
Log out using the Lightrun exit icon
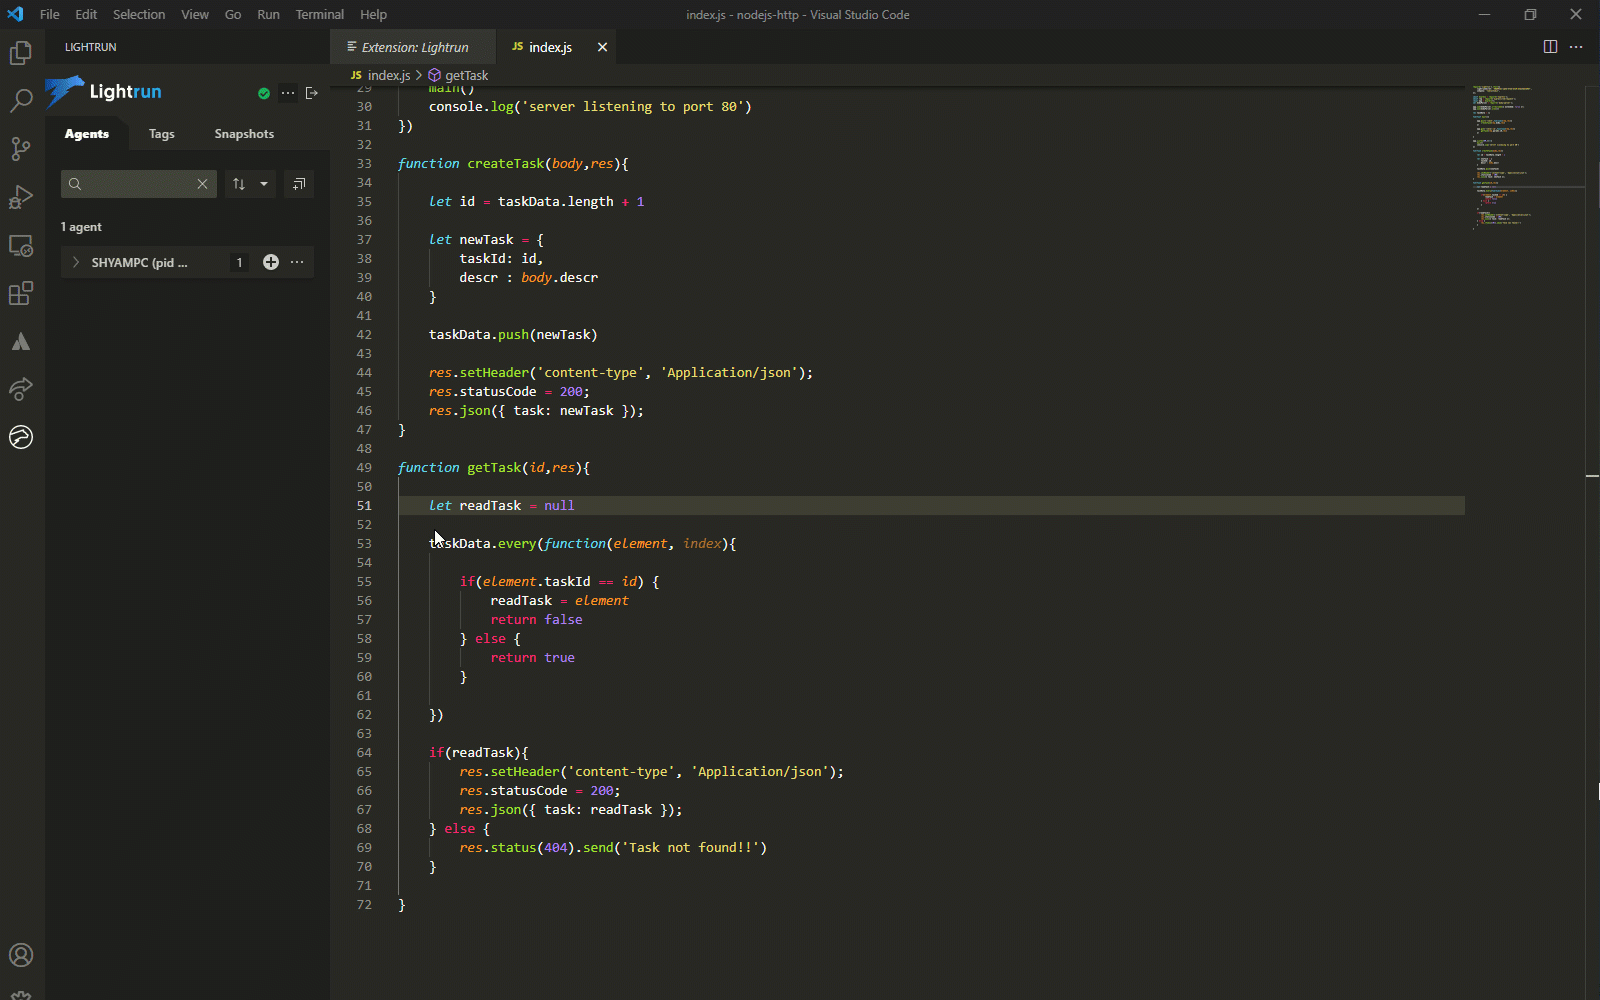tap(312, 93)
